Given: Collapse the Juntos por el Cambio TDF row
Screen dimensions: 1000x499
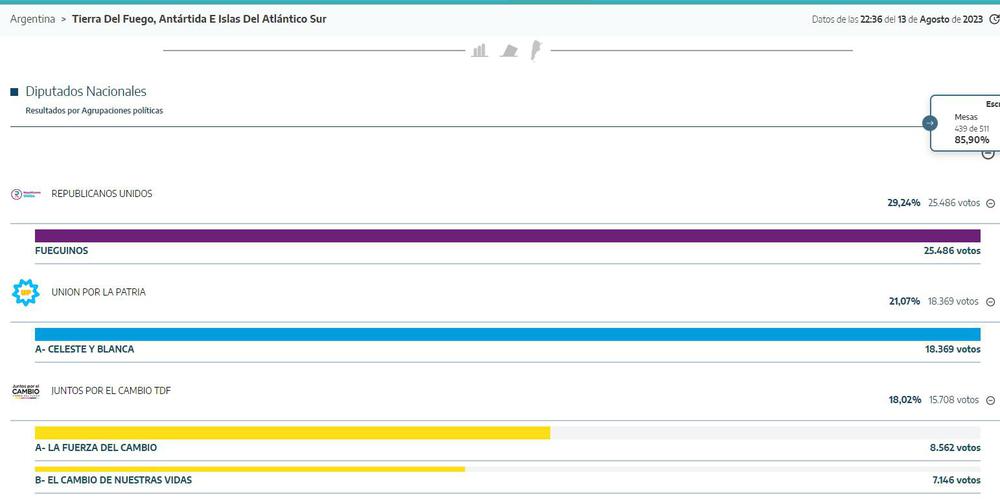Looking at the screenshot, I should coord(990,400).
